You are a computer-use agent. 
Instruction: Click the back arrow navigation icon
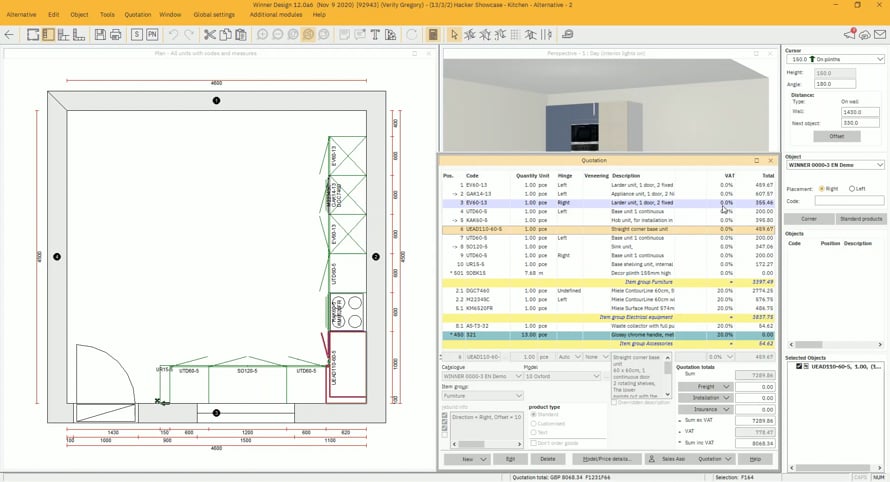10,35
